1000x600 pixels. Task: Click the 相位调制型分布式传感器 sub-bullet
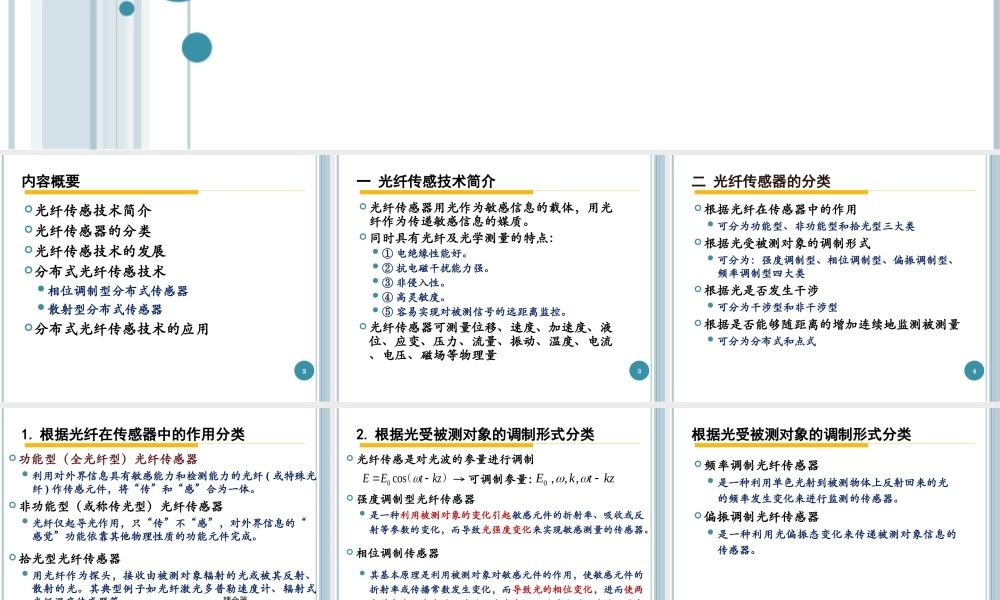coord(118,291)
